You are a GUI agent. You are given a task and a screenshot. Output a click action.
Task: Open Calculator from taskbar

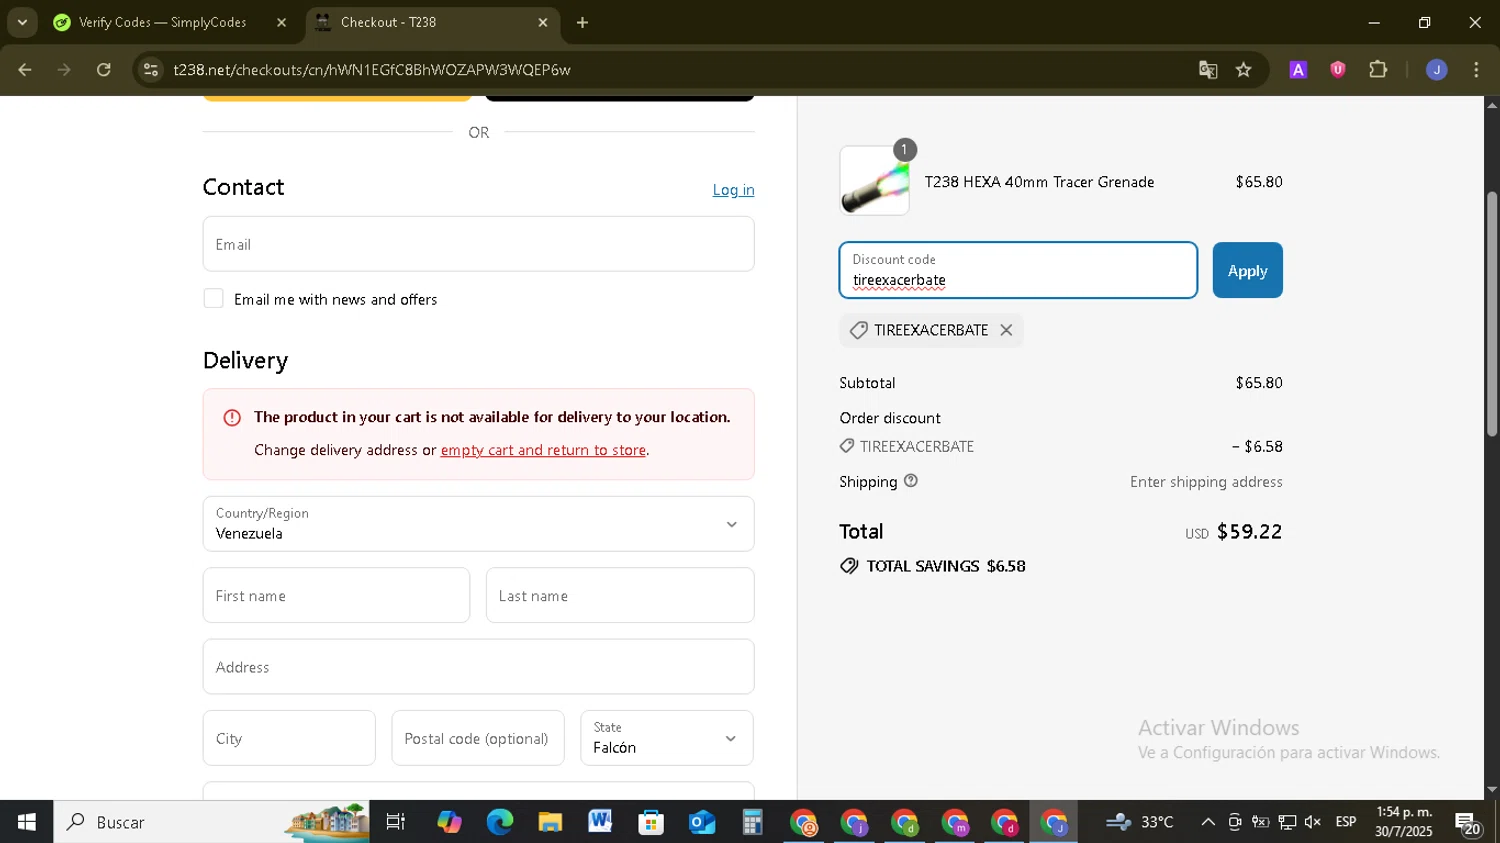[752, 822]
